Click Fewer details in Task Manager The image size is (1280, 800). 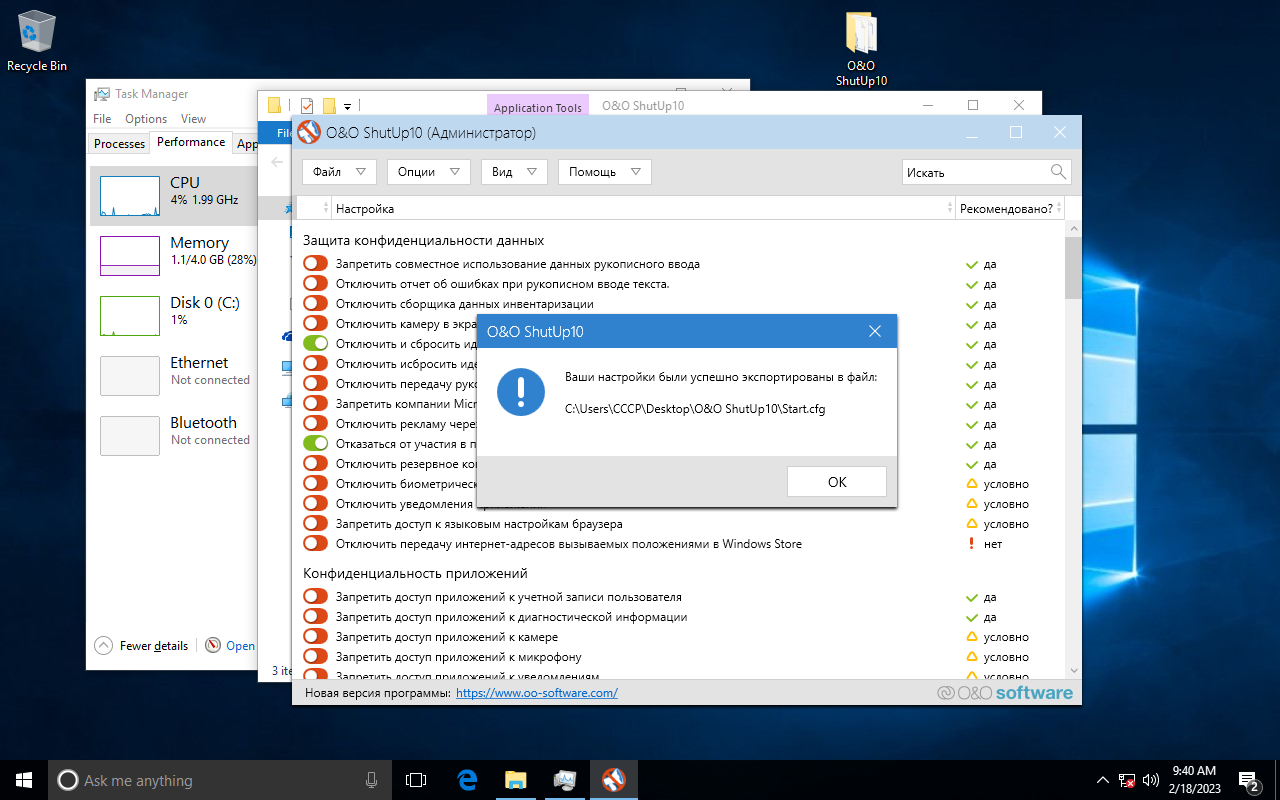pos(141,646)
